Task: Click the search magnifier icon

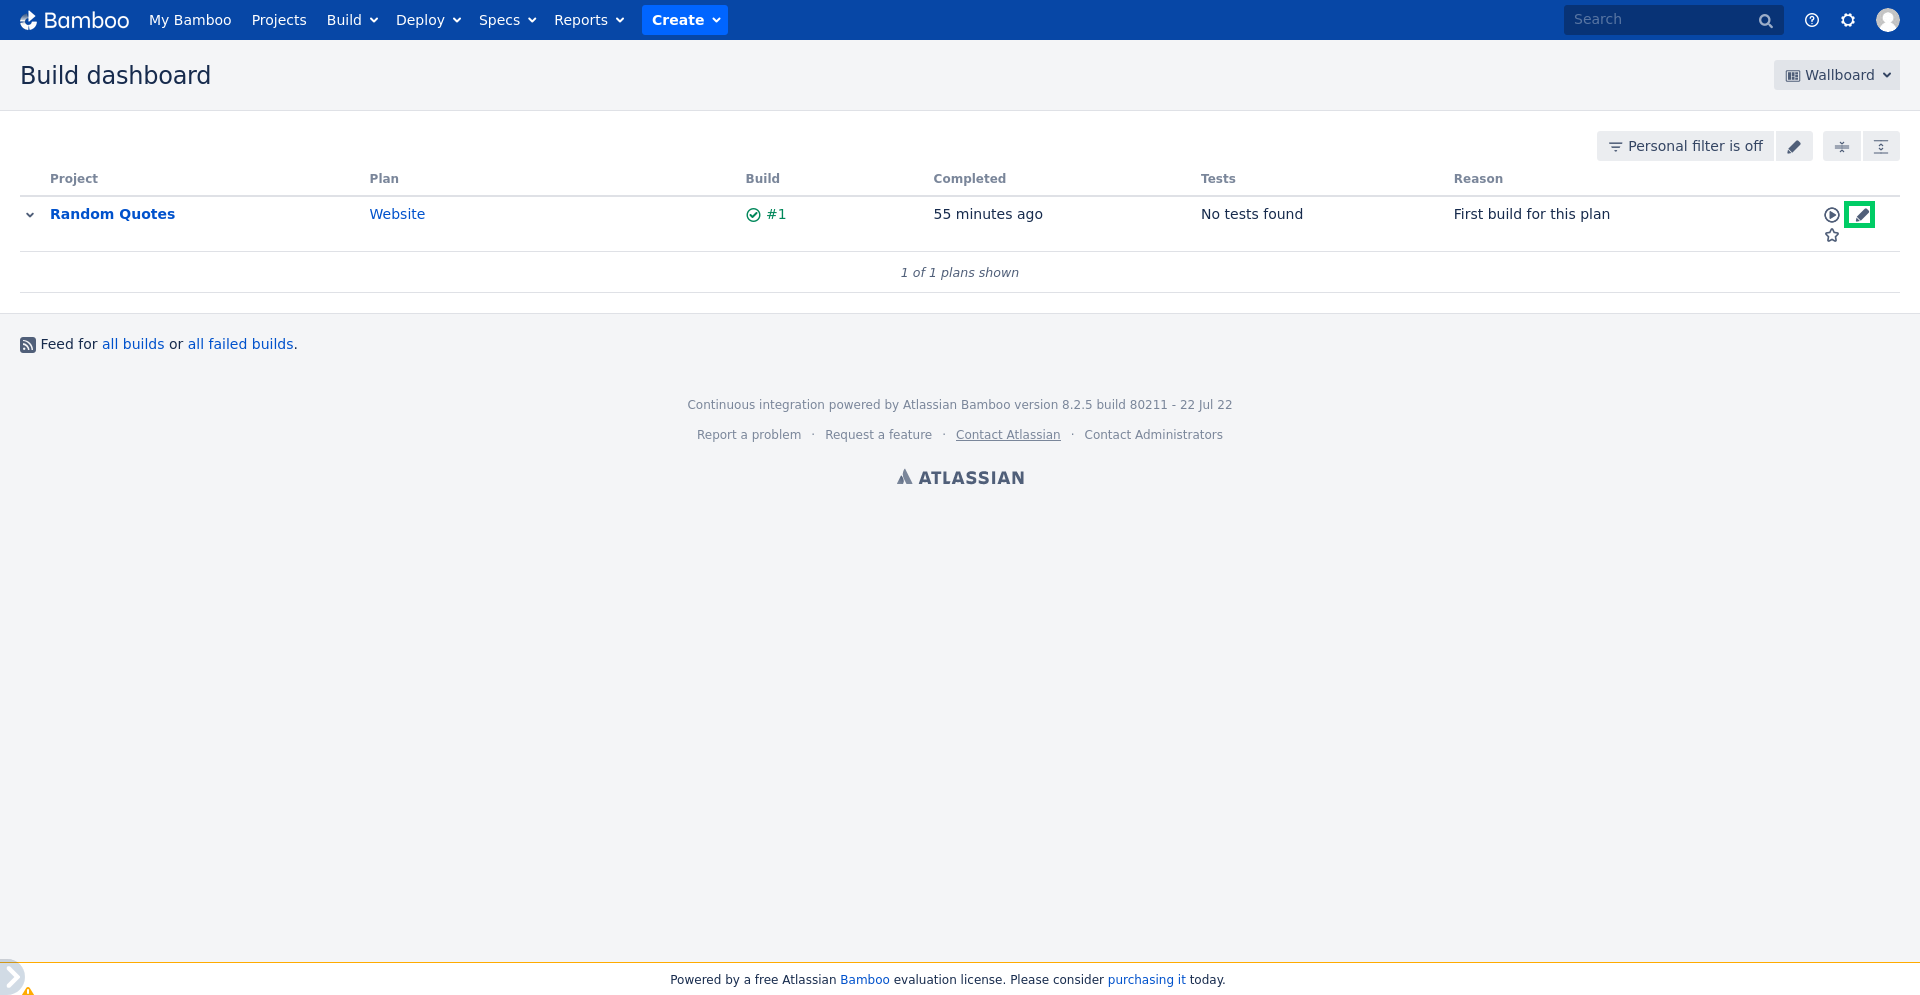Action: click(1765, 20)
